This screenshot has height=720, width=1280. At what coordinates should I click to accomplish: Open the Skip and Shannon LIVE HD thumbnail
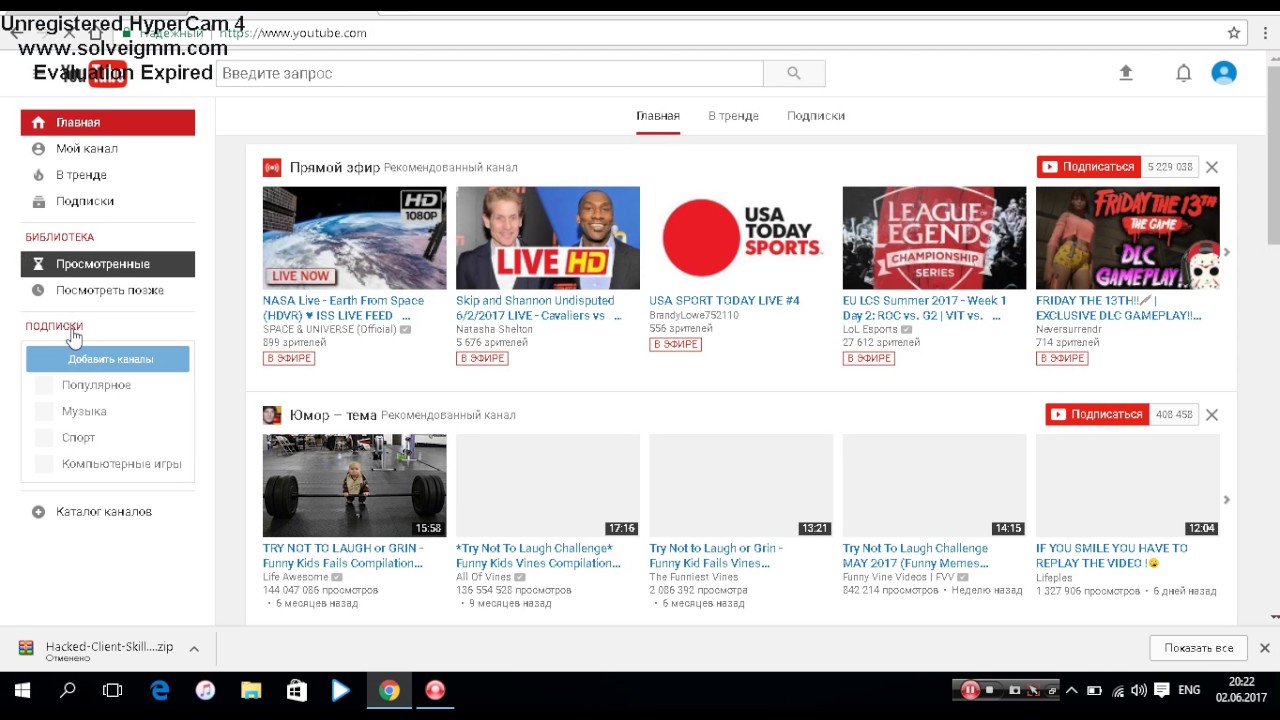548,238
